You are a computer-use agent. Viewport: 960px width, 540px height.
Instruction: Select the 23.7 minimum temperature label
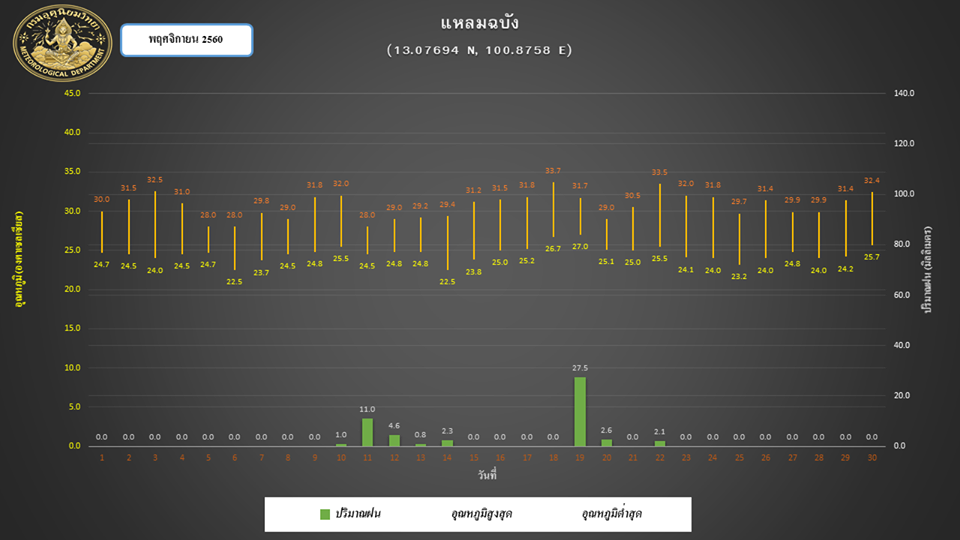point(261,273)
